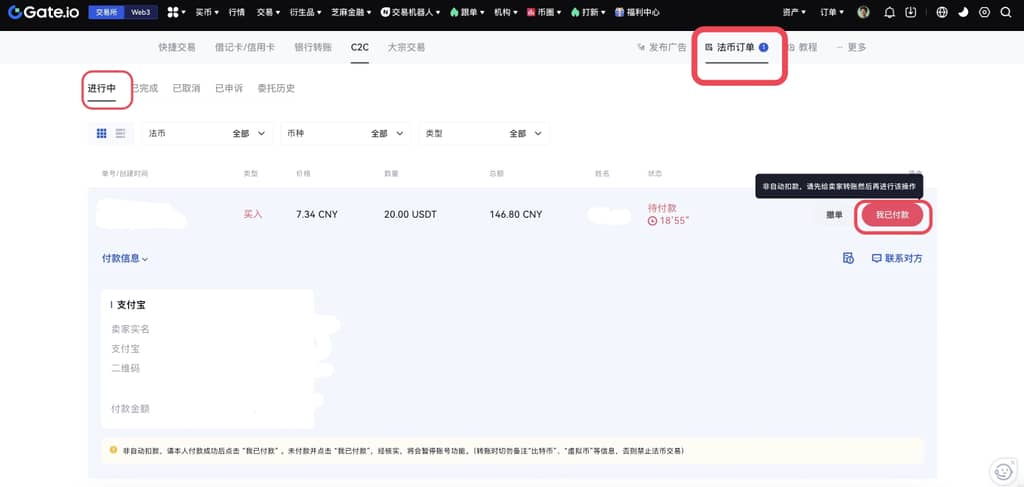
Task: Collapse the 付款信息 section
Action: (125, 258)
